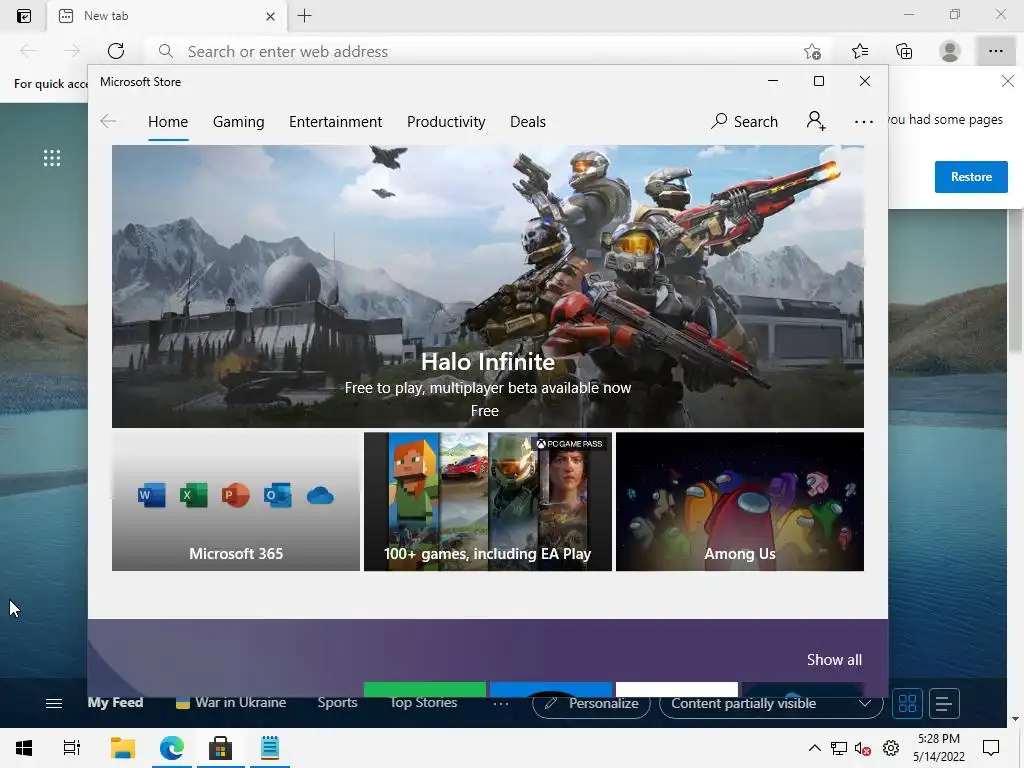
Task: Open Search in Microsoft Store
Action: [744, 121]
